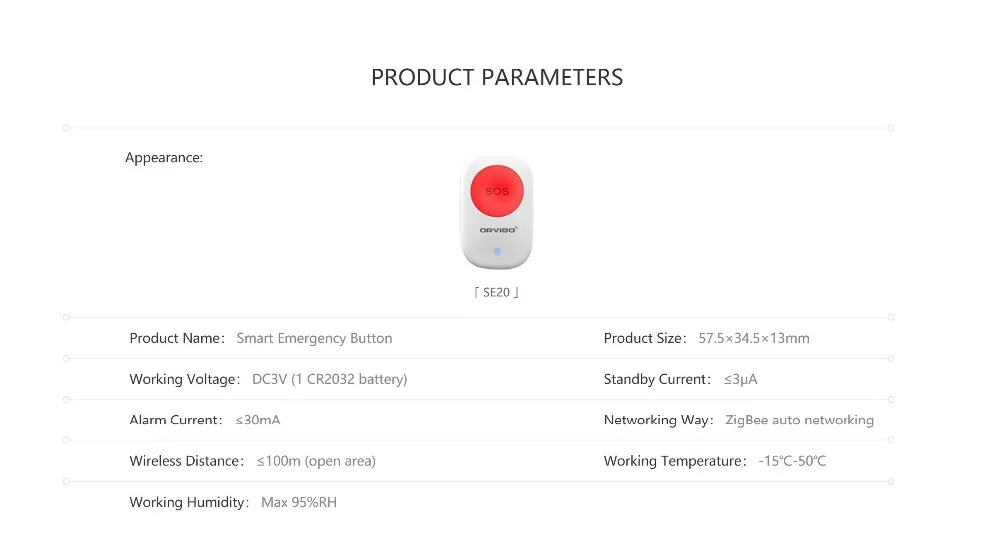The image size is (1000, 557).
Task: Select the Working Temperature label
Action: tap(675, 462)
